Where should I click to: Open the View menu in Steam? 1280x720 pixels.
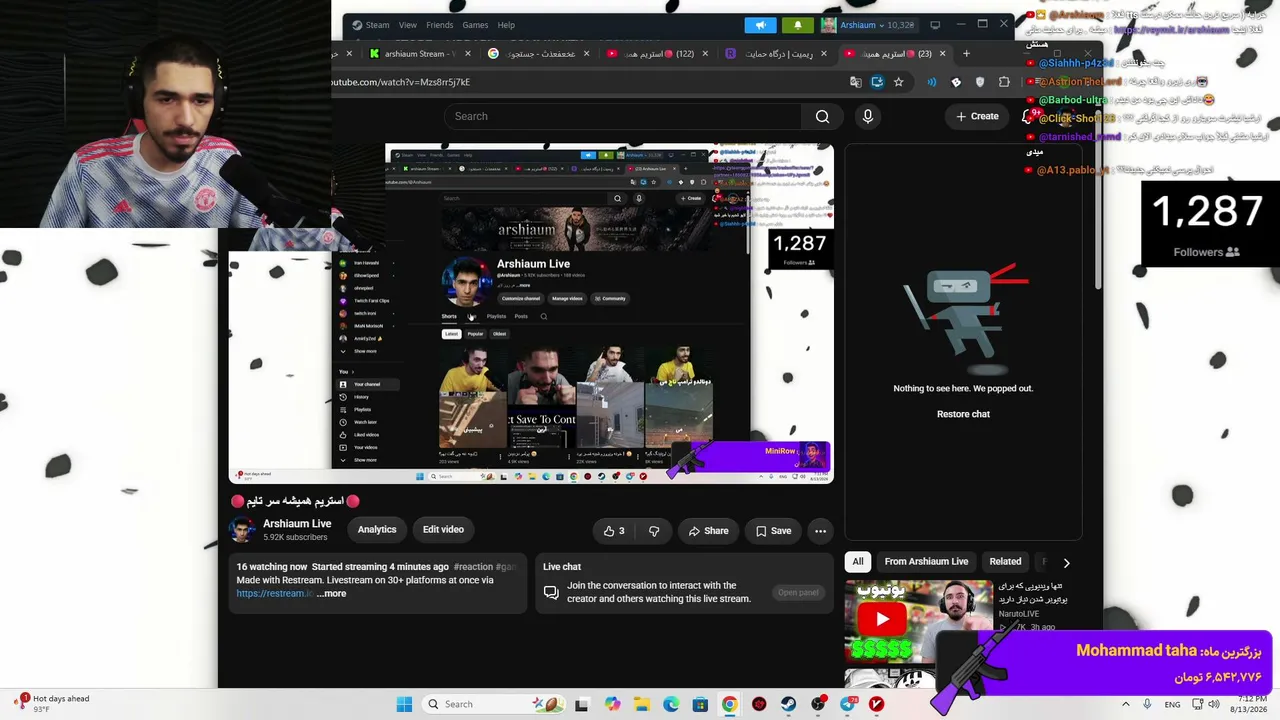tap(408, 25)
